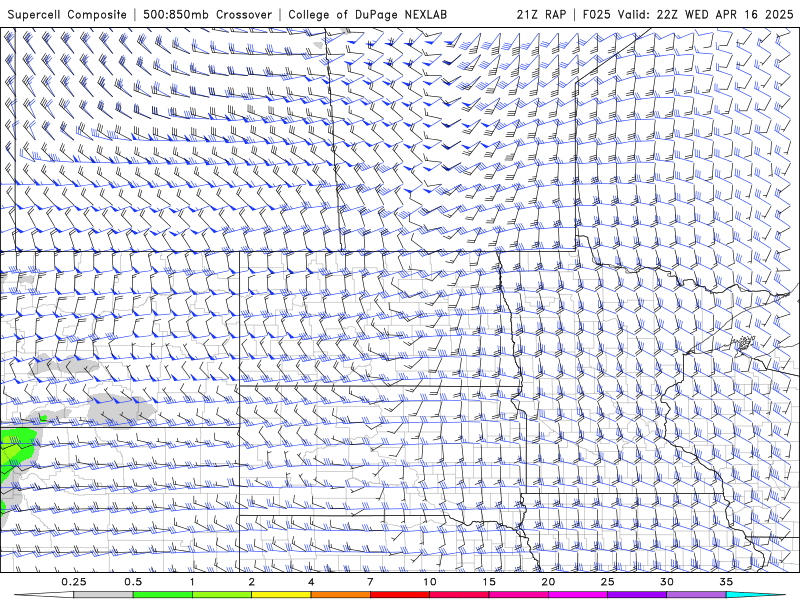Click the gray 0.25–0.5 legend swatch
Screen dimensions: 800x600
tap(103, 595)
